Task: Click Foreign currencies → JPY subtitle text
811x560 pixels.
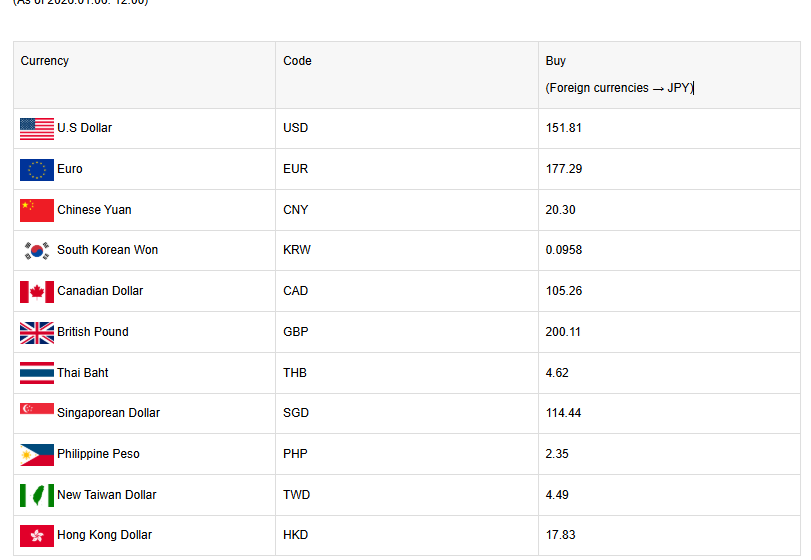Action: (x=618, y=88)
